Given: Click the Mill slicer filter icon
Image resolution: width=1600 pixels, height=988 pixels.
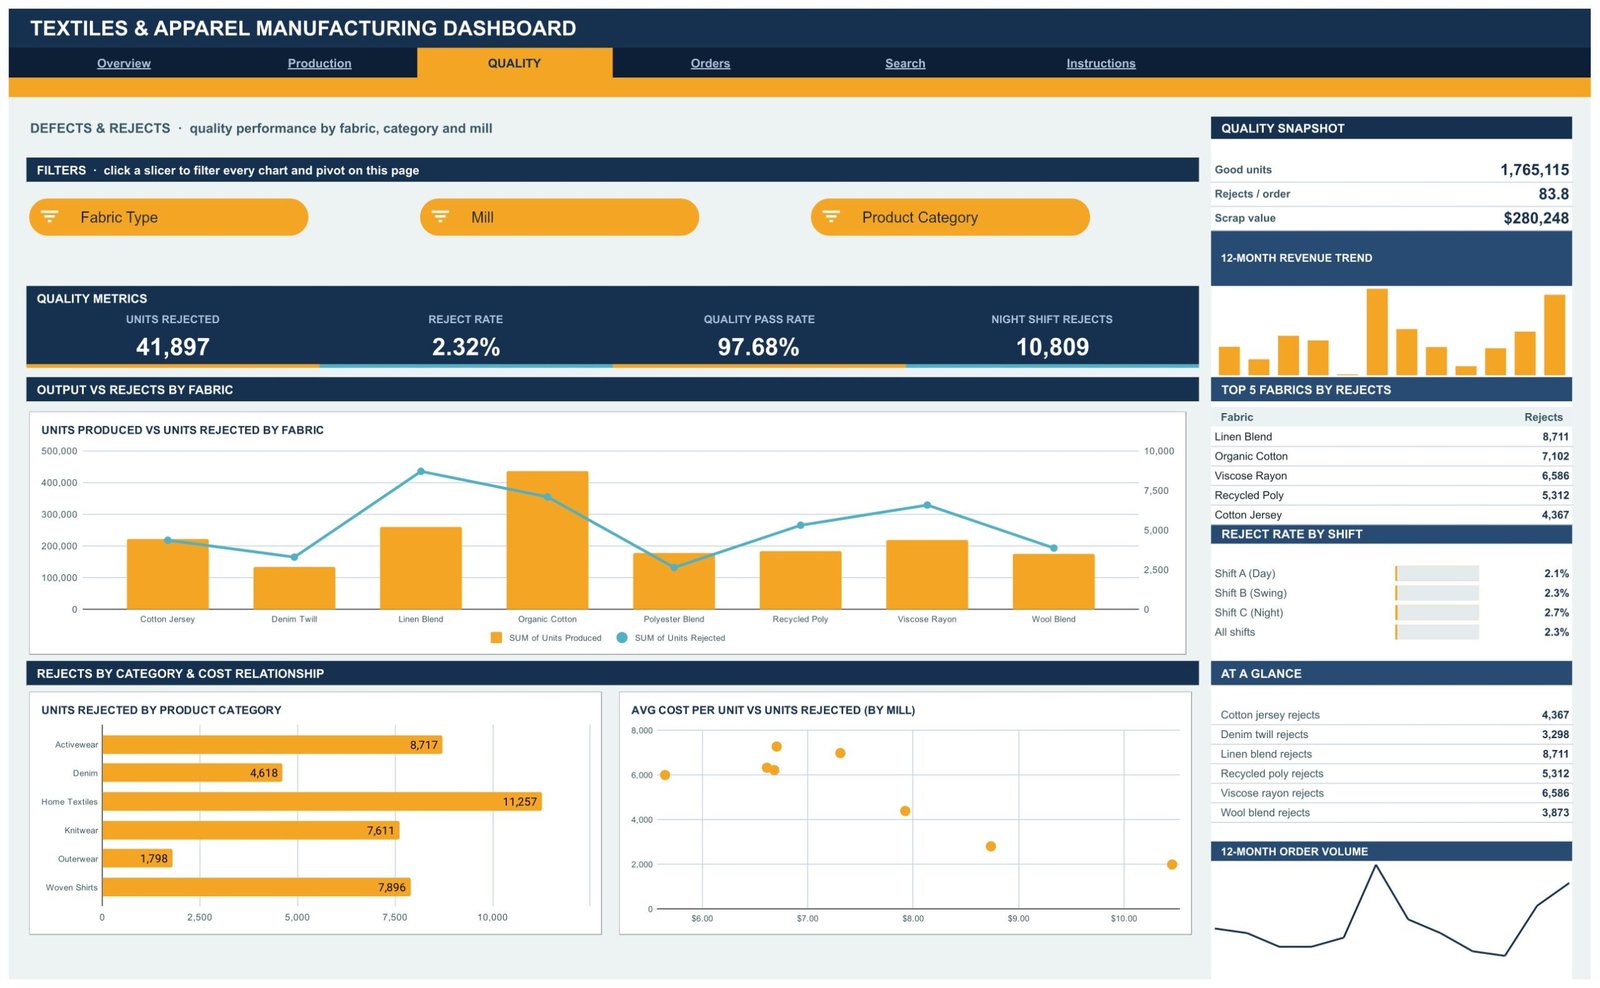Looking at the screenshot, I should 440,217.
